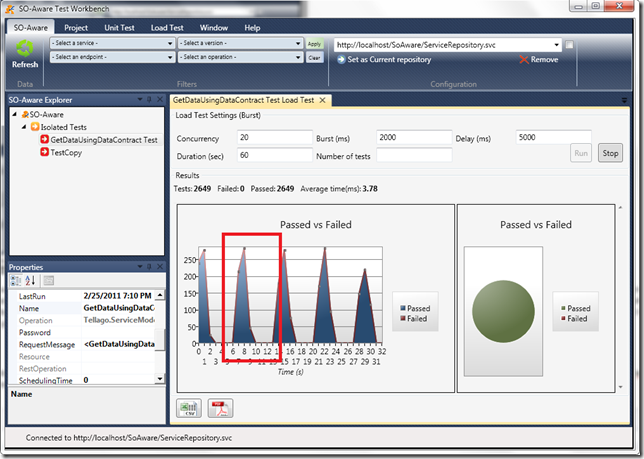Image resolution: width=644 pixels, height=459 pixels.
Task: Click the Run load test button
Action: [x=581, y=153]
